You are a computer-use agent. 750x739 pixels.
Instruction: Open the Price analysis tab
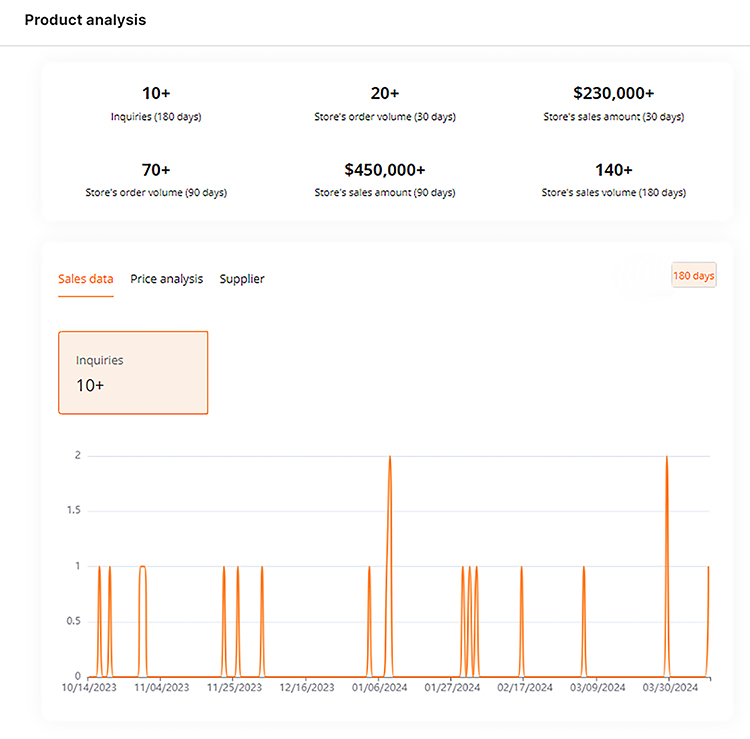click(166, 279)
